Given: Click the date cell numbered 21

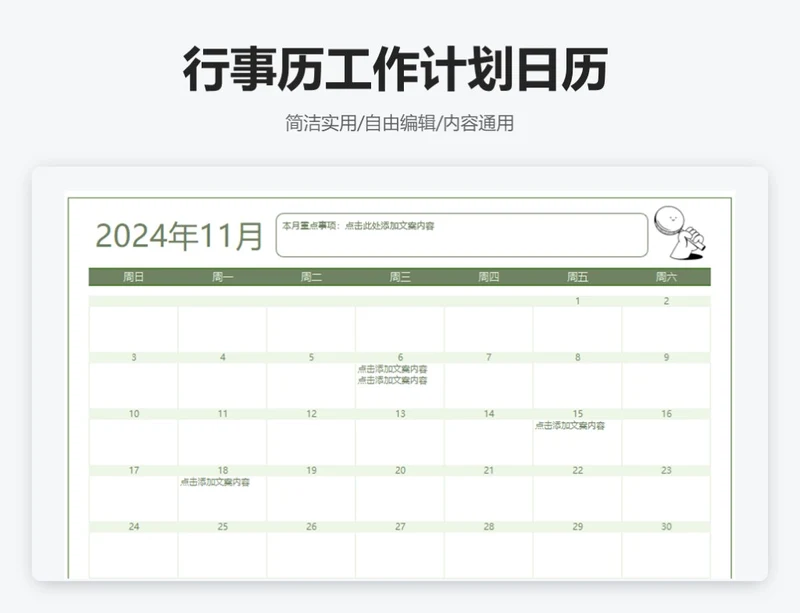Looking at the screenshot, I should [489, 471].
